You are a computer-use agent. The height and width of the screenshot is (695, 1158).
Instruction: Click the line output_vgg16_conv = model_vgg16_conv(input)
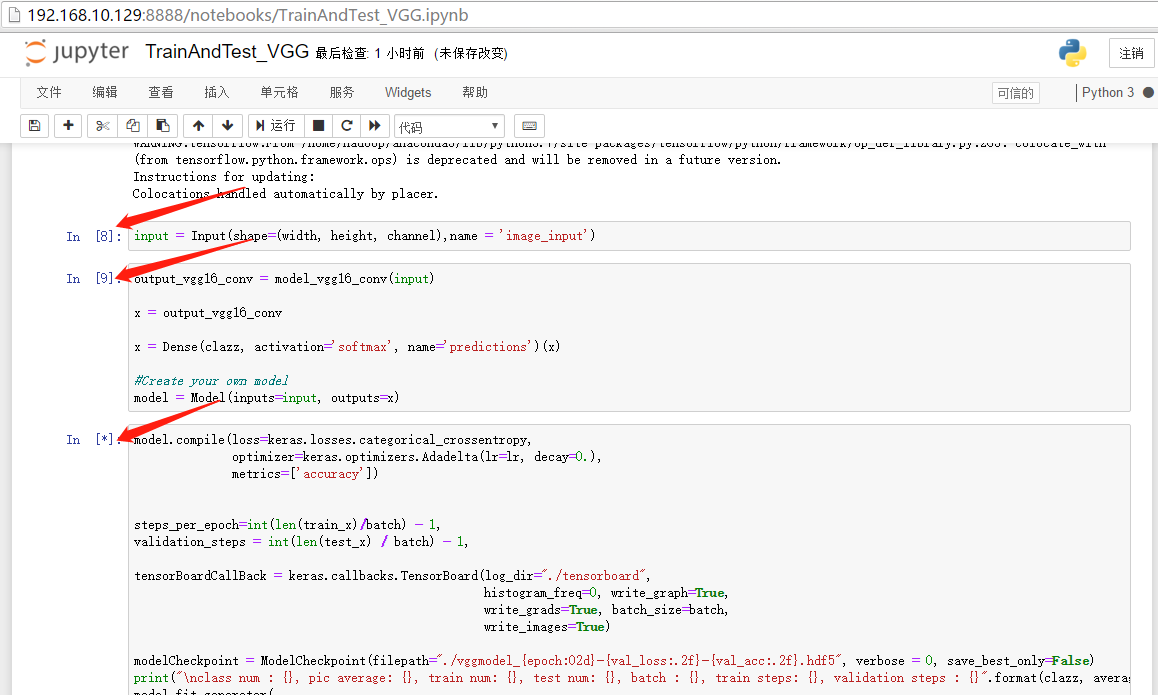point(284,278)
